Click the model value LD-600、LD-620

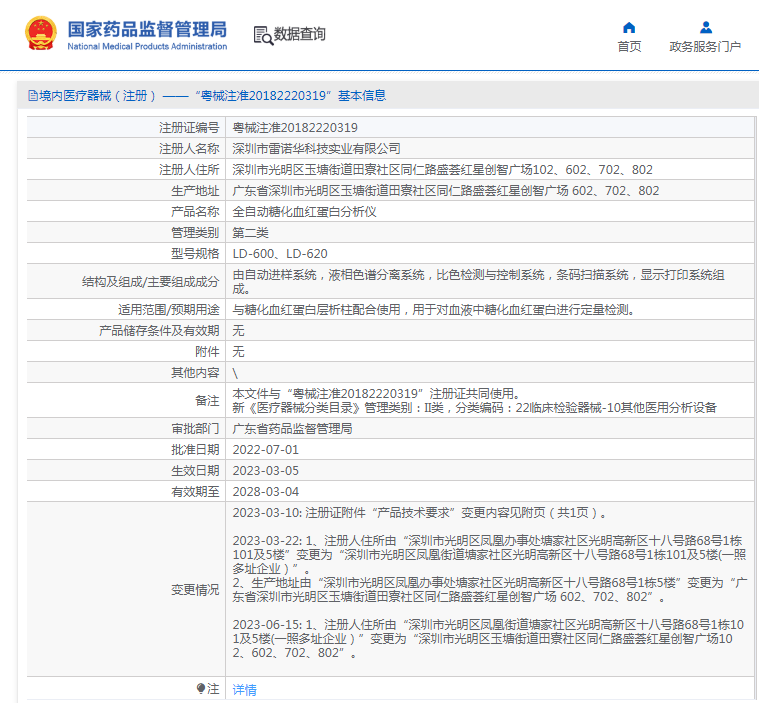coord(280,254)
